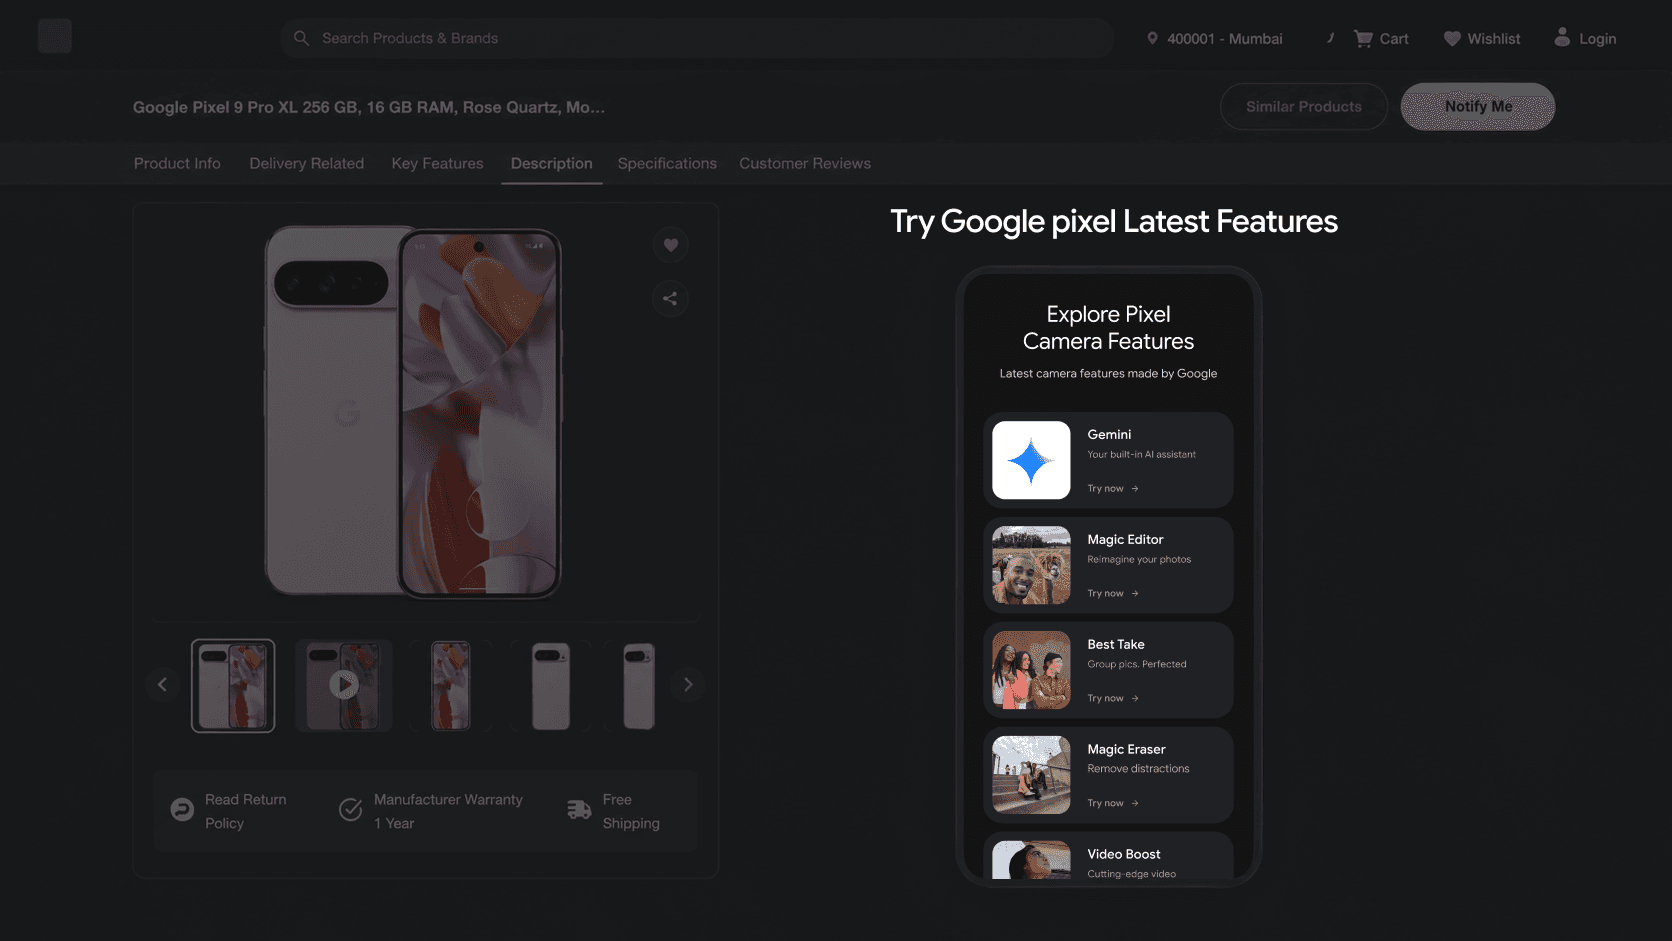The image size is (1672, 941).
Task: Click the Try Google pixel Latest Features heading
Action: [1114, 221]
